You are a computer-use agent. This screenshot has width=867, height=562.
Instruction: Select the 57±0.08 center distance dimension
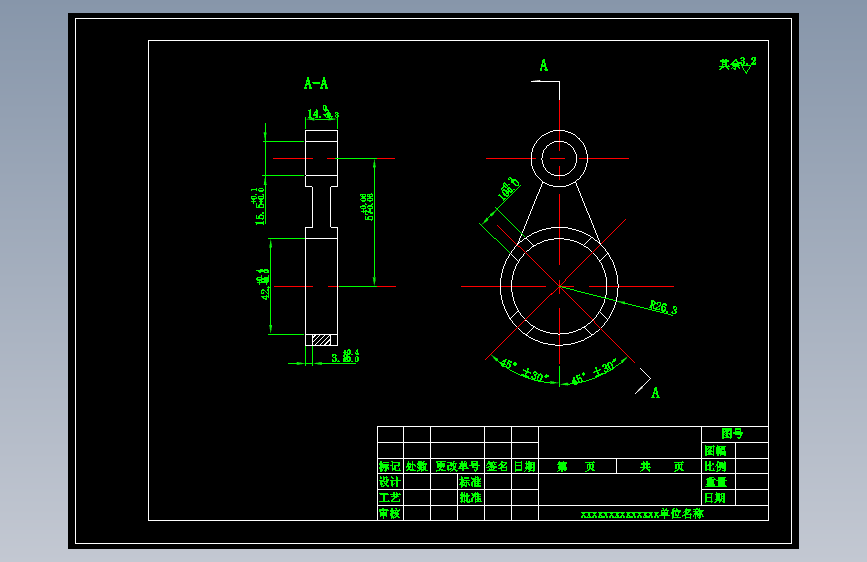pyautogui.click(x=367, y=207)
